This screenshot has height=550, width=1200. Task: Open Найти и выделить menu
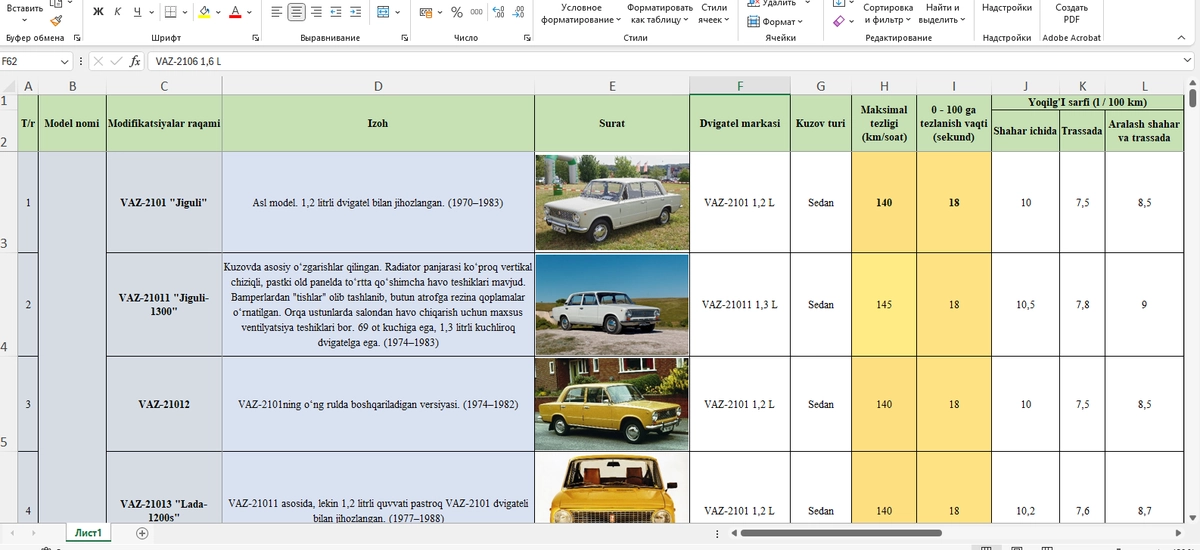(942, 13)
